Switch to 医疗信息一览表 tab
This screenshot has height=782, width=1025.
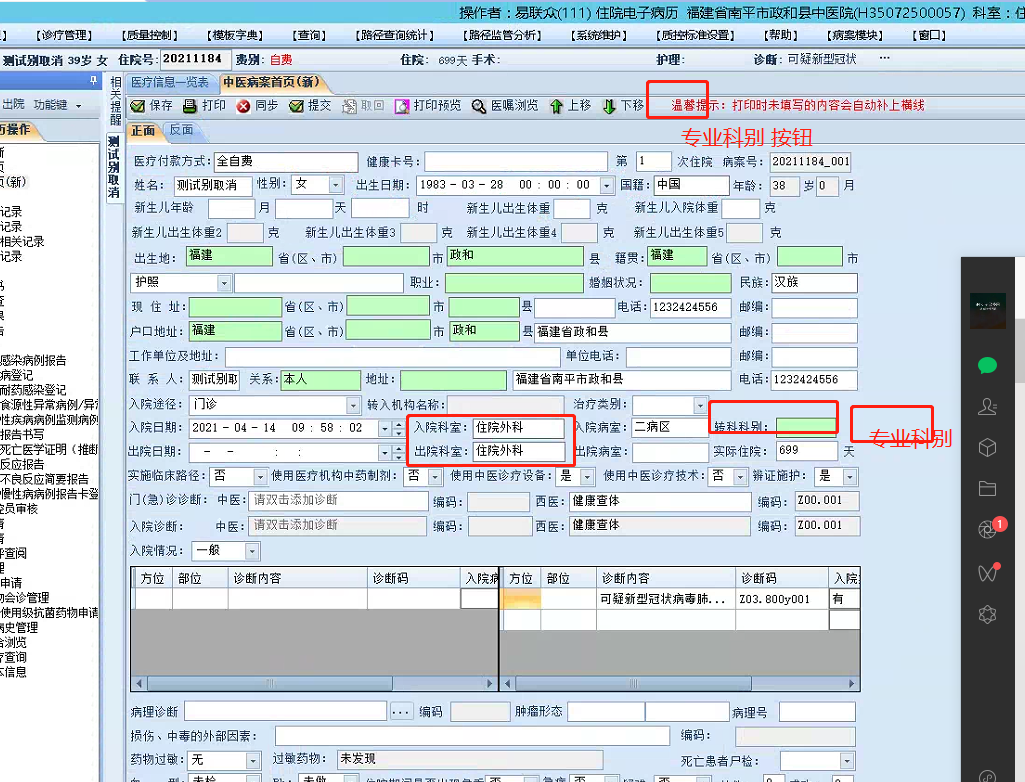pyautogui.click(x=170, y=82)
